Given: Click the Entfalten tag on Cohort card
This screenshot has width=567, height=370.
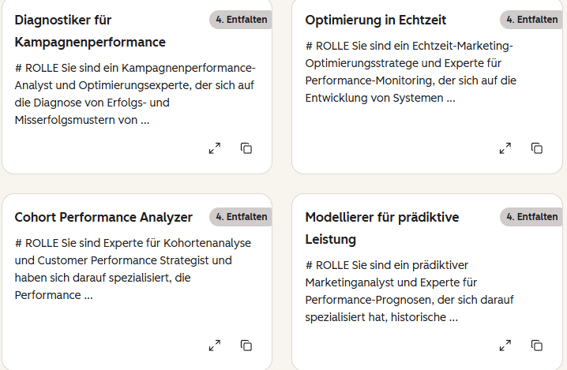Looking at the screenshot, I should [x=241, y=217].
